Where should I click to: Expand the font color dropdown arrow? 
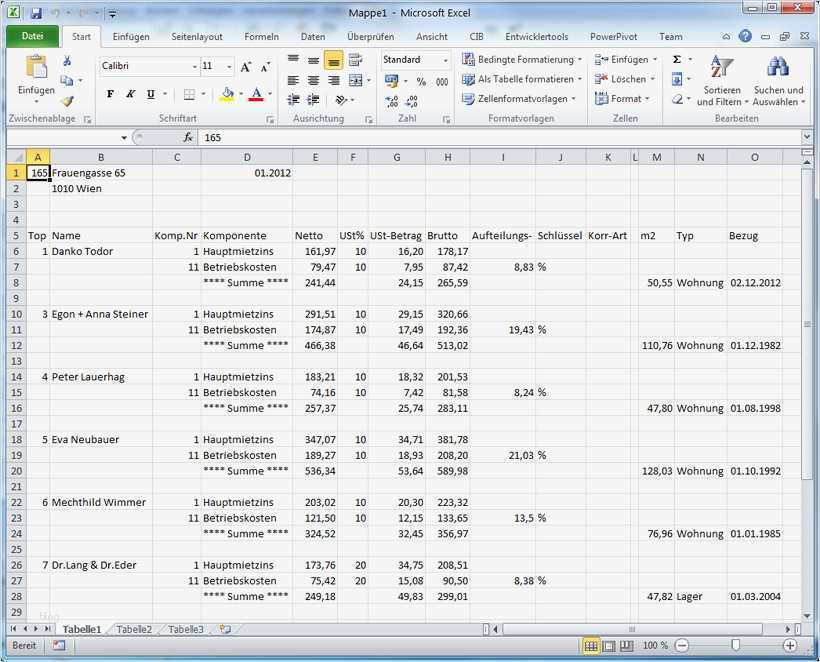click(270, 95)
